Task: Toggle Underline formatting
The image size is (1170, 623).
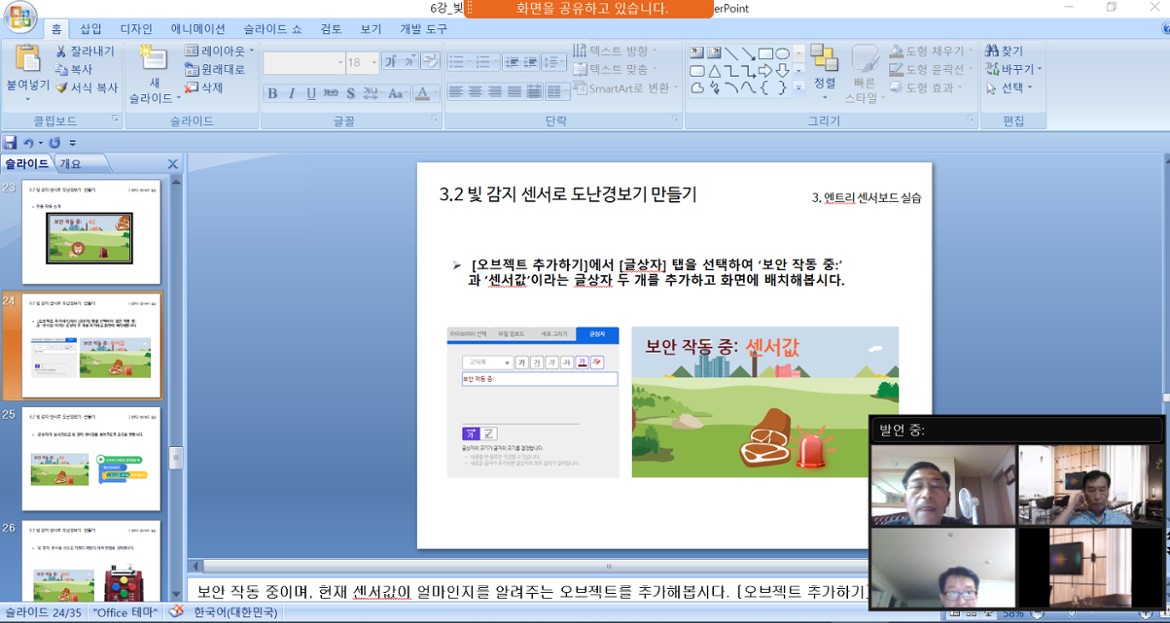Action: click(x=311, y=93)
